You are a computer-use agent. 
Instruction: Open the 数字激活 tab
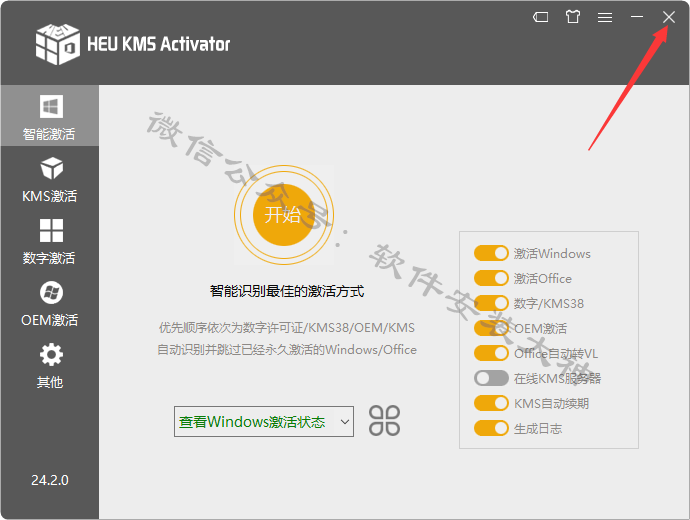point(50,242)
